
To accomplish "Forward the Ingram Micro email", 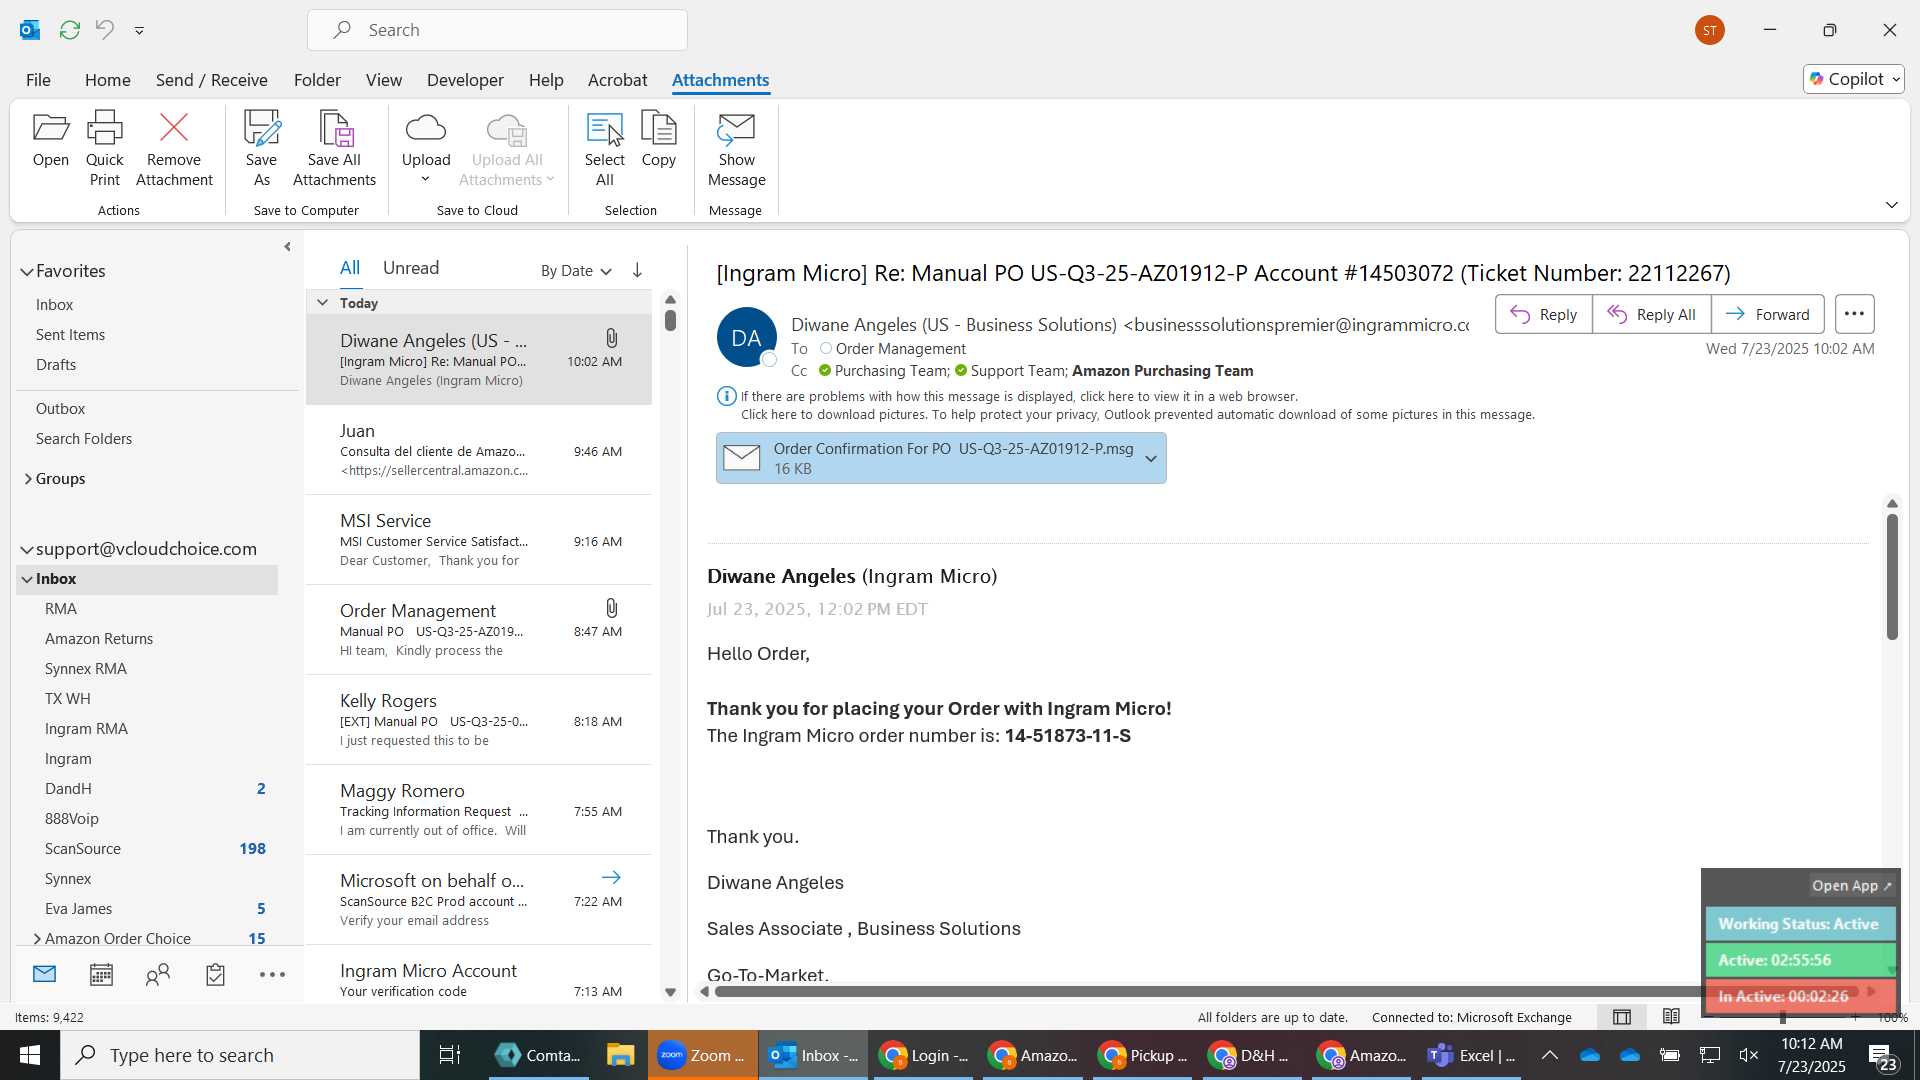I will coord(1767,314).
